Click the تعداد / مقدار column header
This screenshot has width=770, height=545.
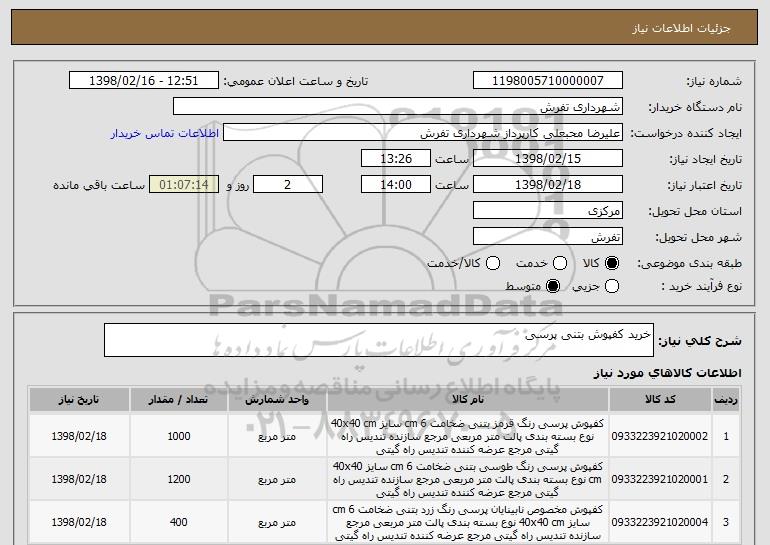(x=178, y=400)
